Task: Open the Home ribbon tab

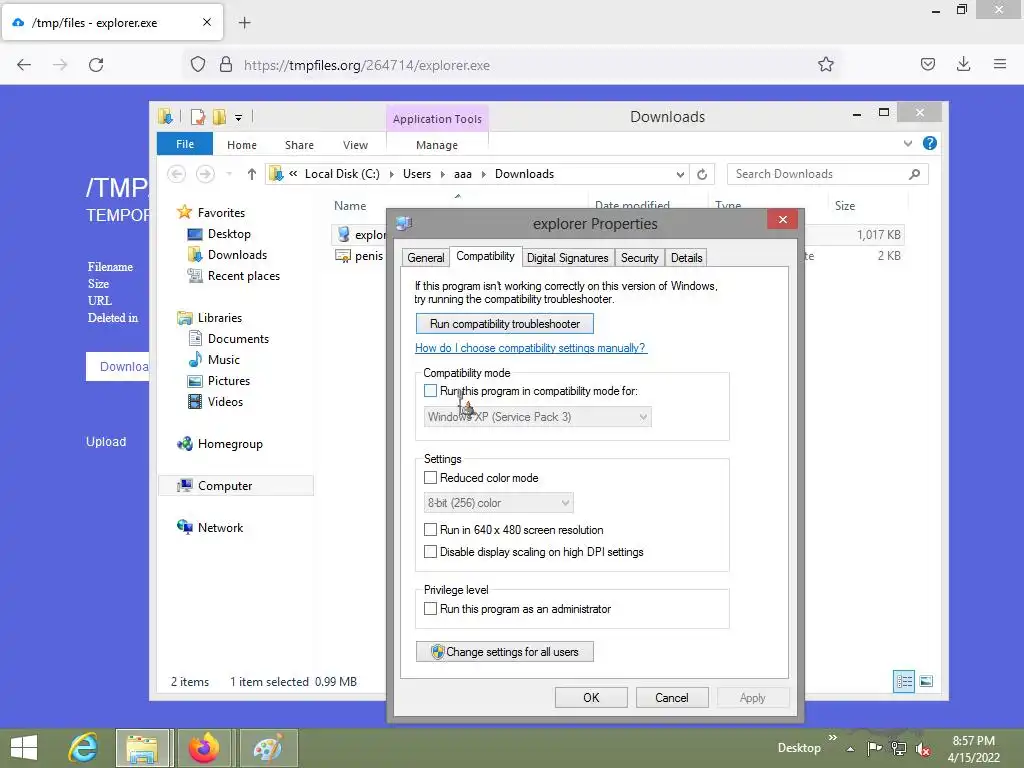Action: pos(242,145)
